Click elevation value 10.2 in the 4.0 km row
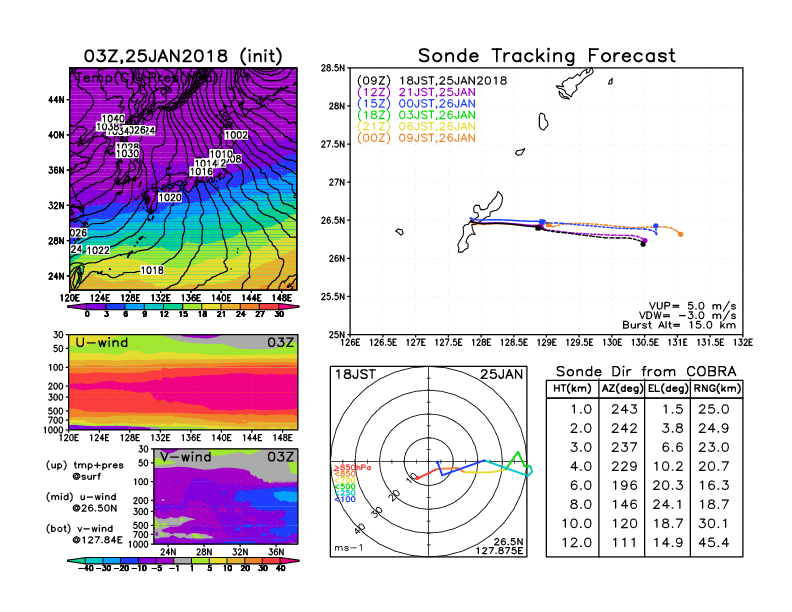 [668, 466]
